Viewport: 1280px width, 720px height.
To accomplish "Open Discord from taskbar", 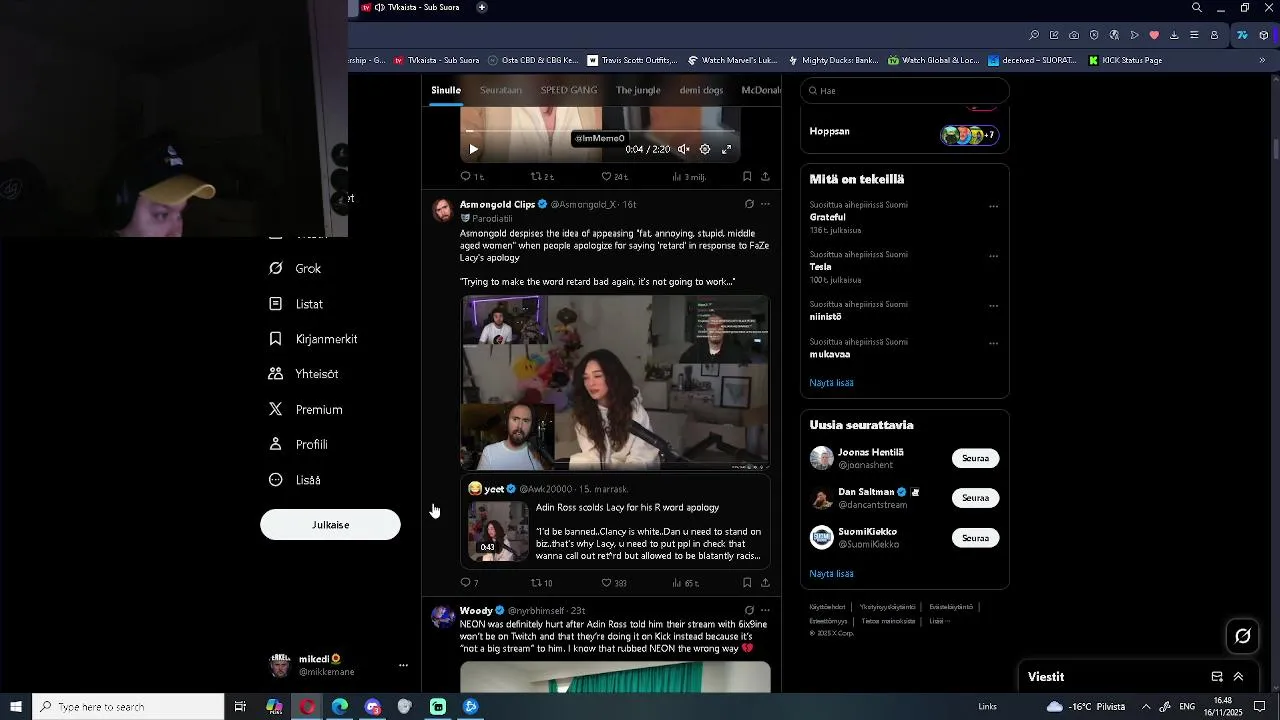I will (373, 707).
